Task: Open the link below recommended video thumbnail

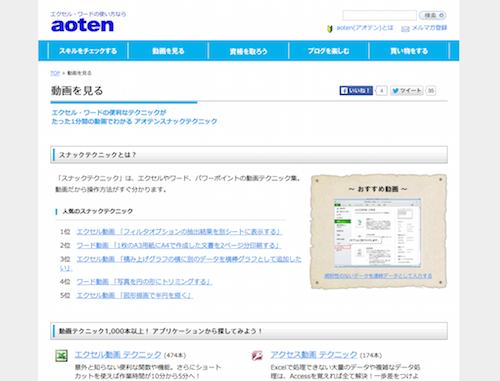Action: [378, 276]
